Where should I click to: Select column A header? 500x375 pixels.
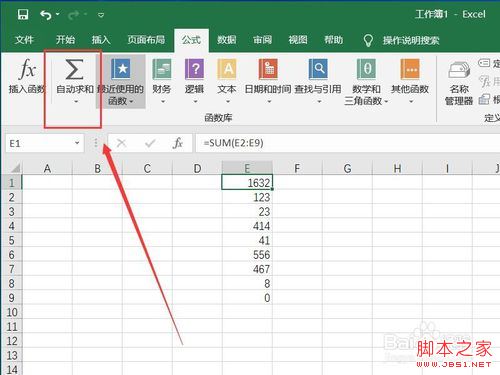[x=47, y=168]
